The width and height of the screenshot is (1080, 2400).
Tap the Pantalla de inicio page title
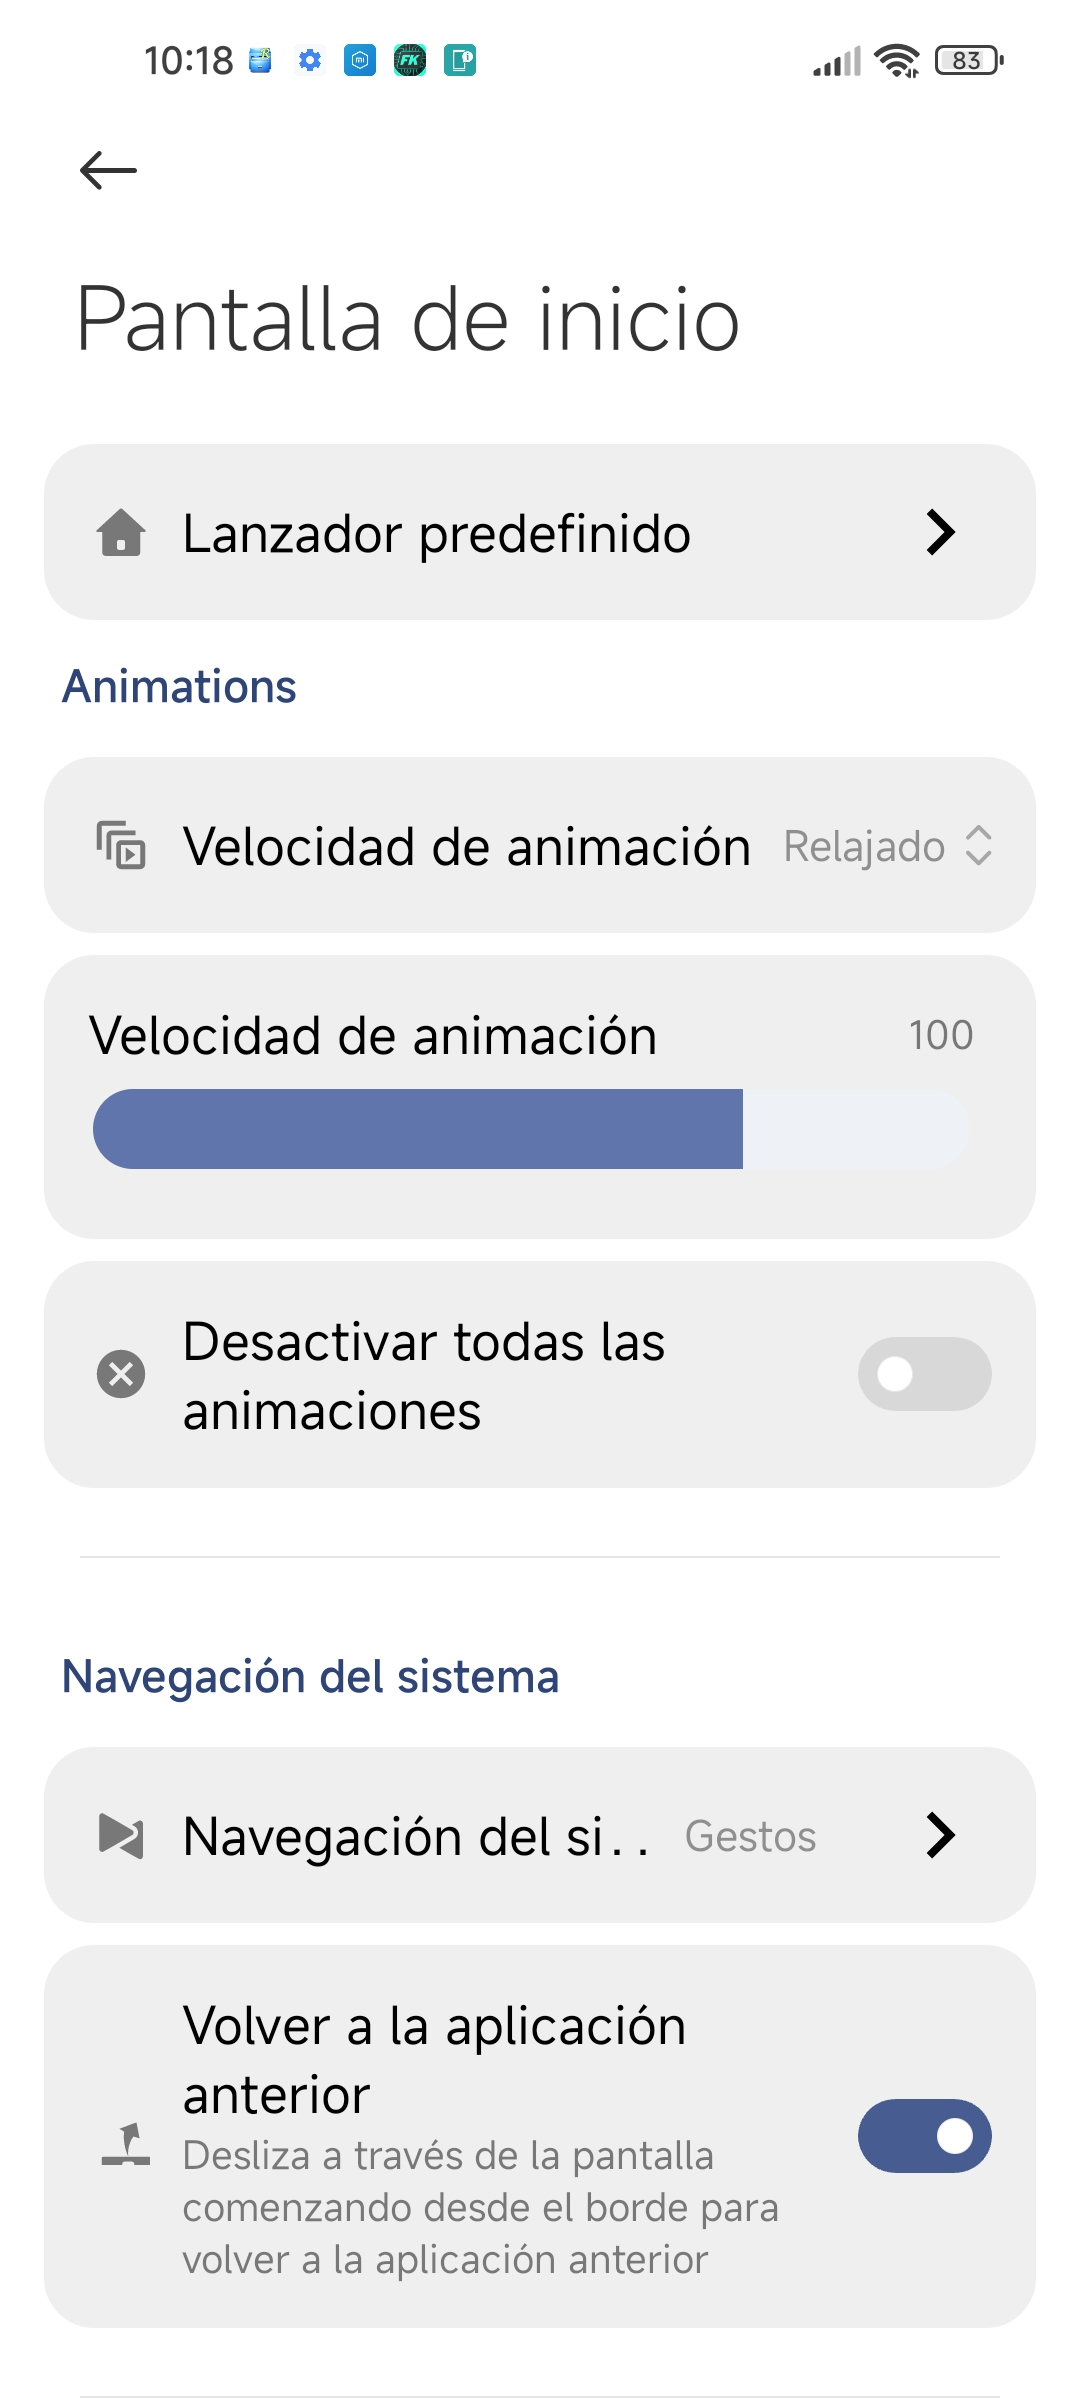[408, 319]
